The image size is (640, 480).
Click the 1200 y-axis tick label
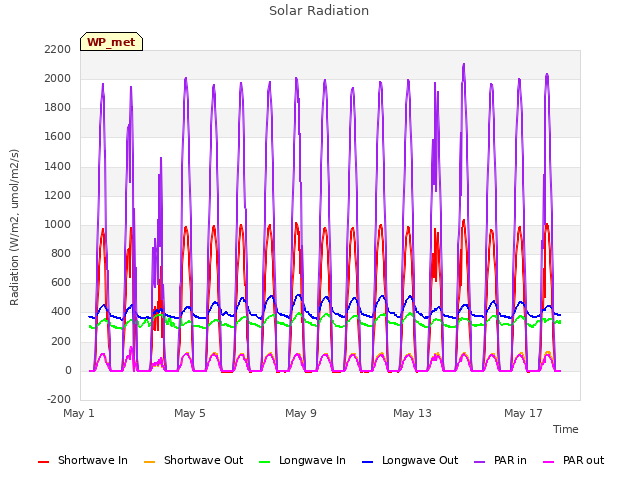[58, 196]
